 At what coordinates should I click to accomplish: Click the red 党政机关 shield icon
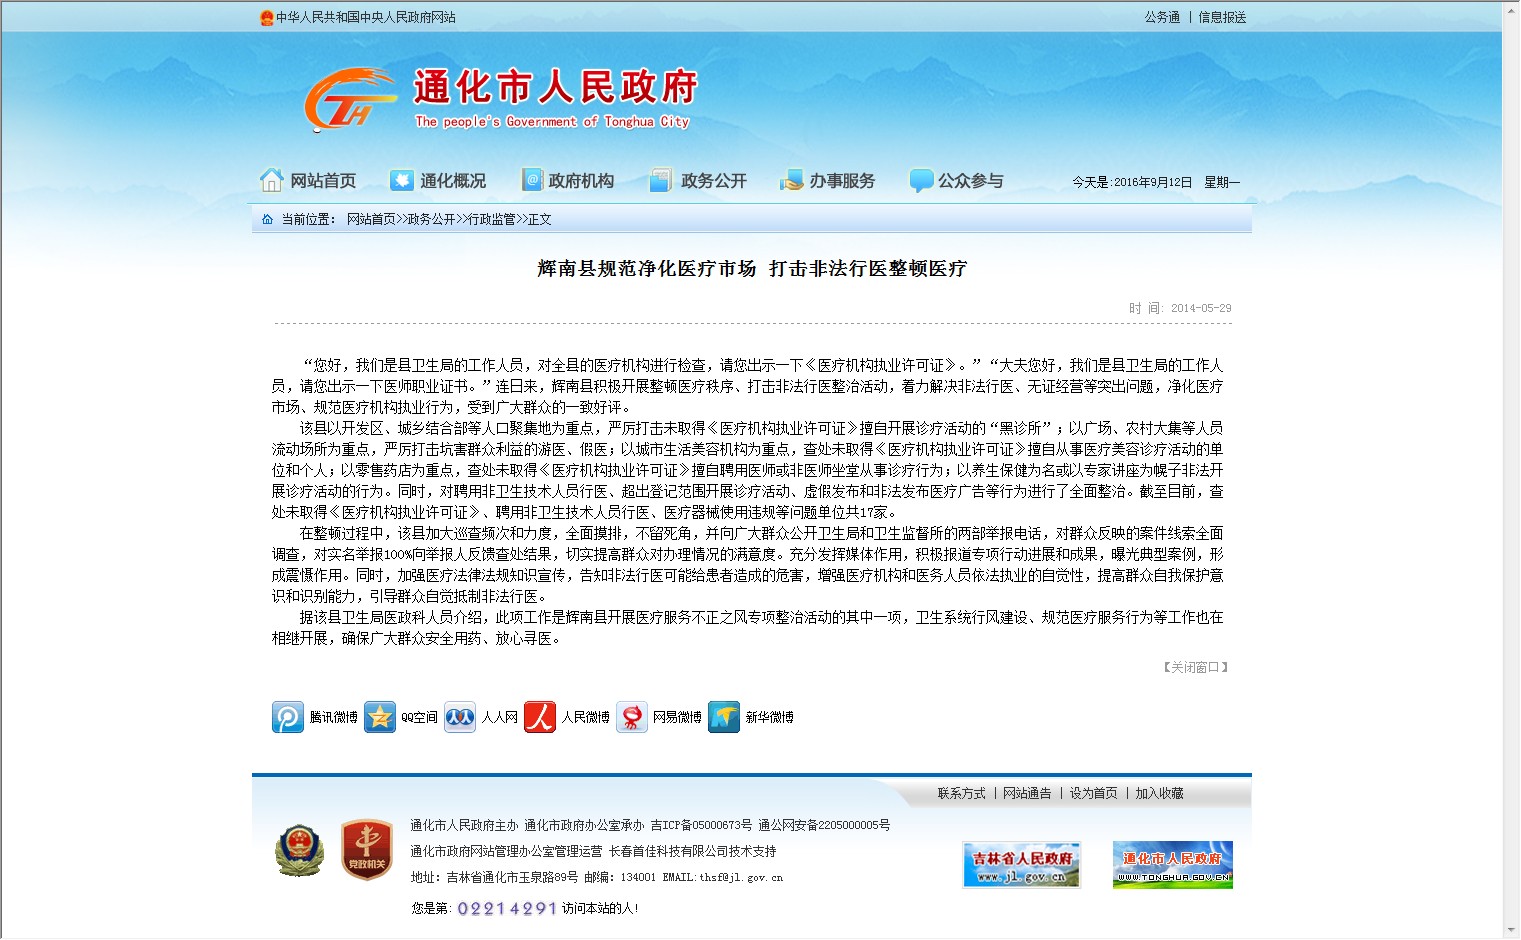coord(366,851)
